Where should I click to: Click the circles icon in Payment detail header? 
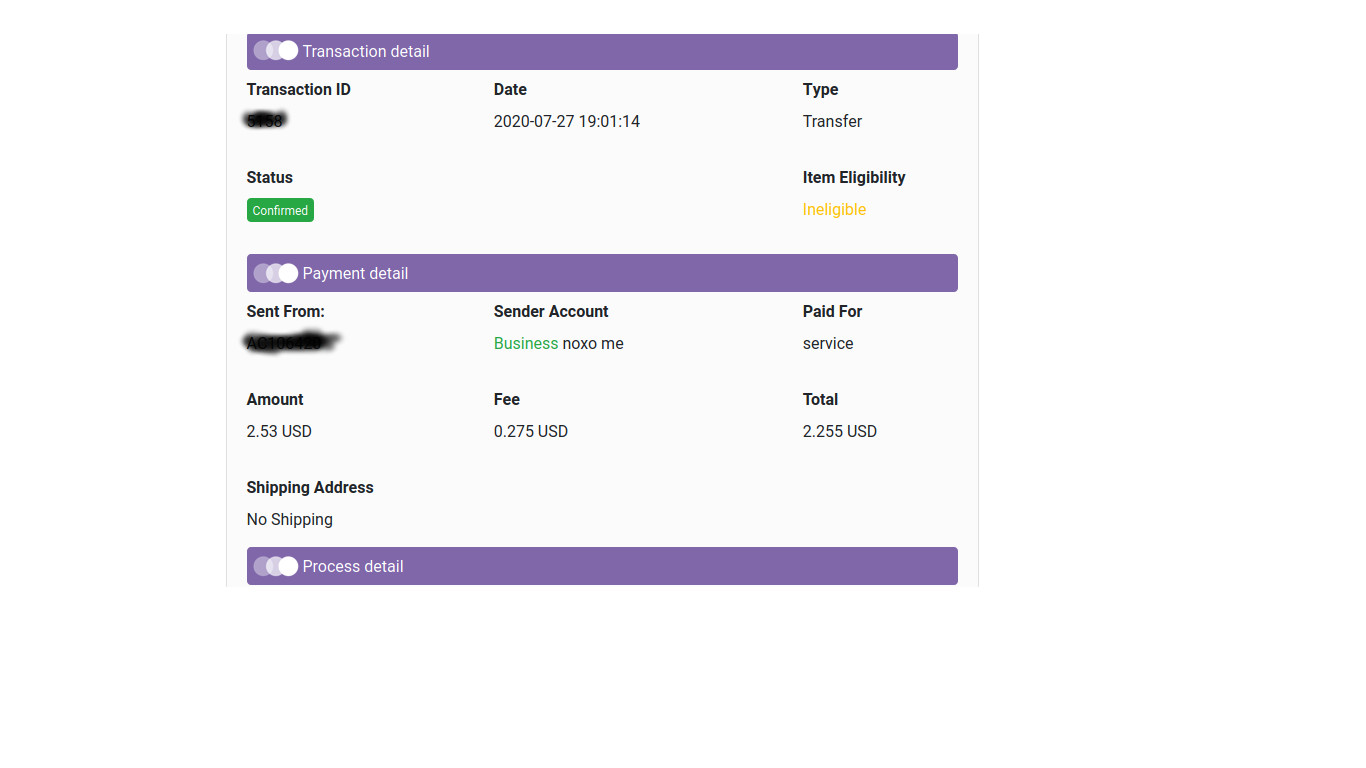point(276,273)
